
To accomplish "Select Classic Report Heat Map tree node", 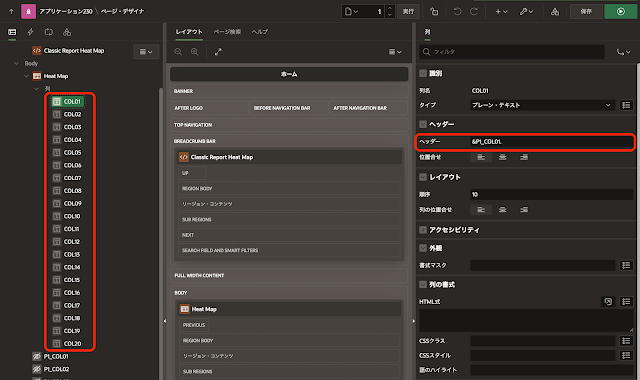I will tap(74, 51).
